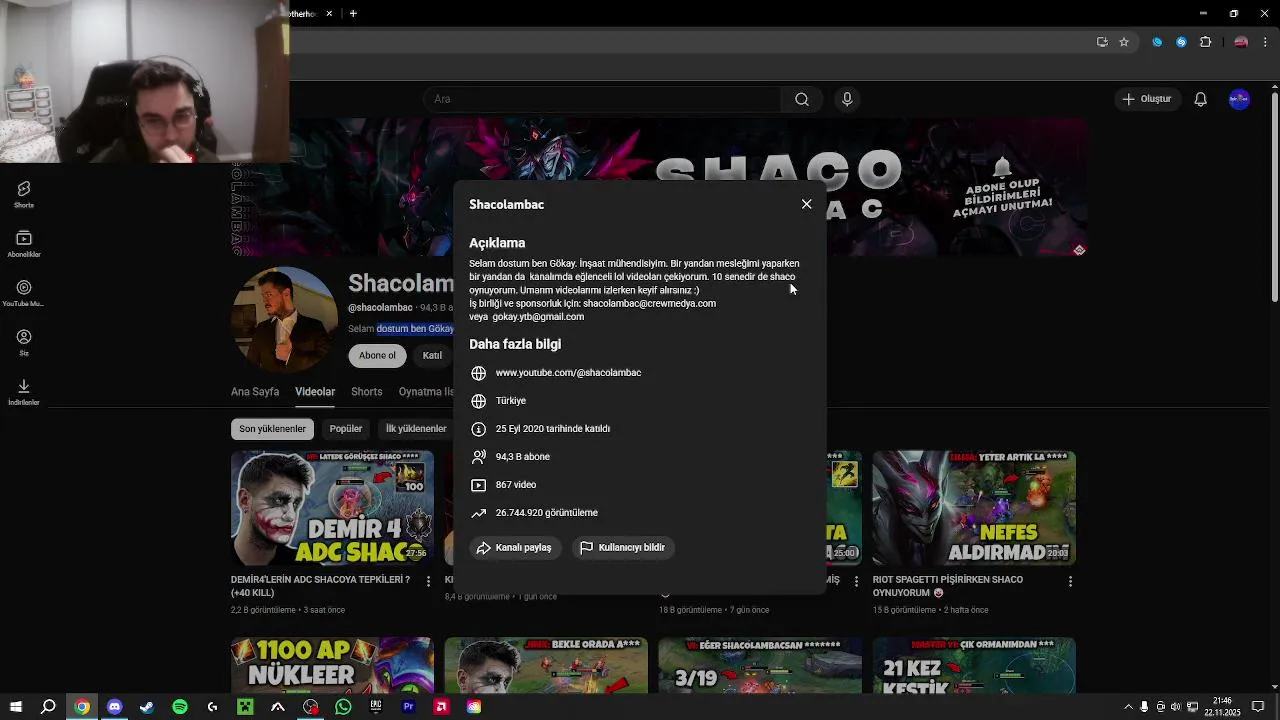
Task: Open the Siz section in the sidebar
Action: pos(24,342)
